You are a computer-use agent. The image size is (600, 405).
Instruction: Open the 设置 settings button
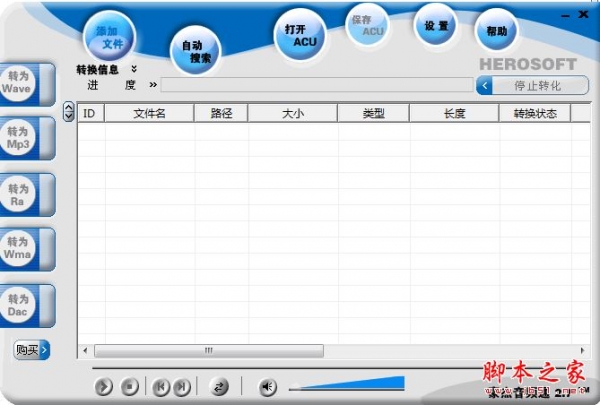pos(435,26)
